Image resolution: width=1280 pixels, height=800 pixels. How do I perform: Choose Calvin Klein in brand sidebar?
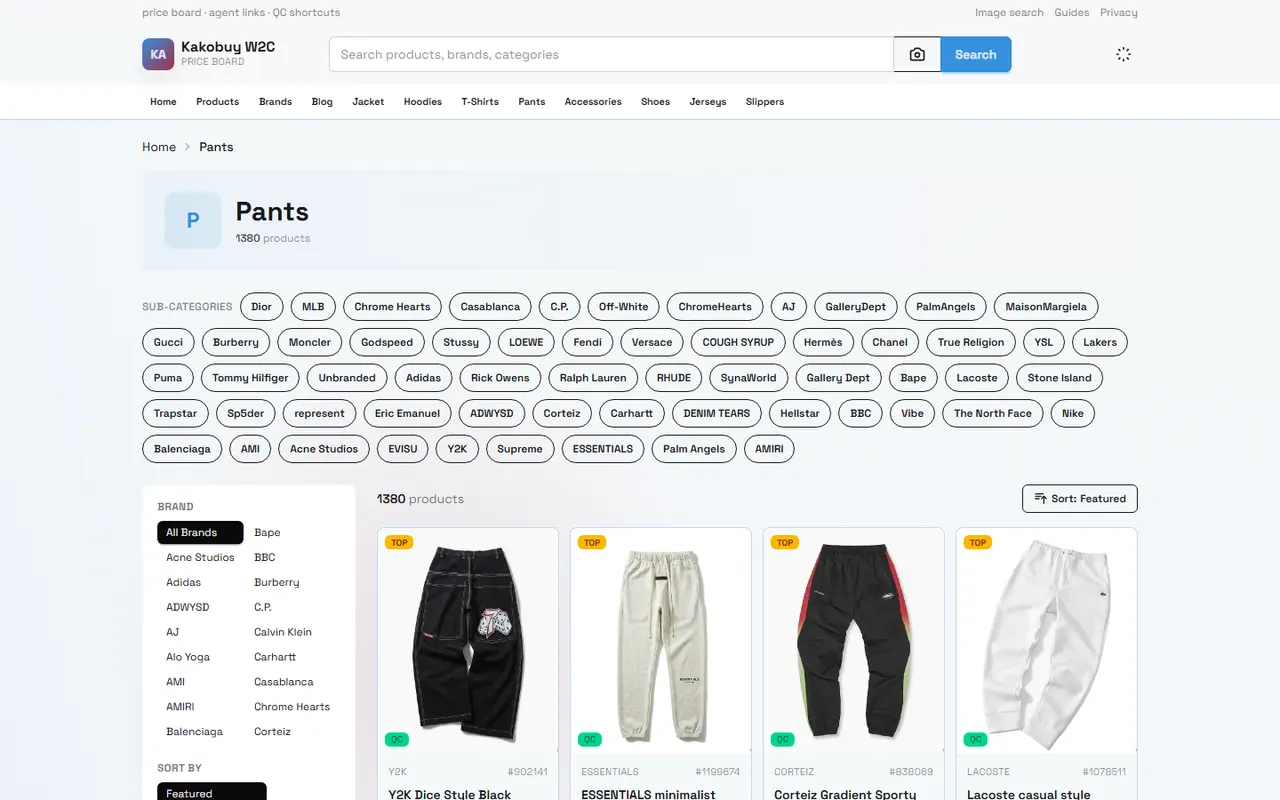283,632
